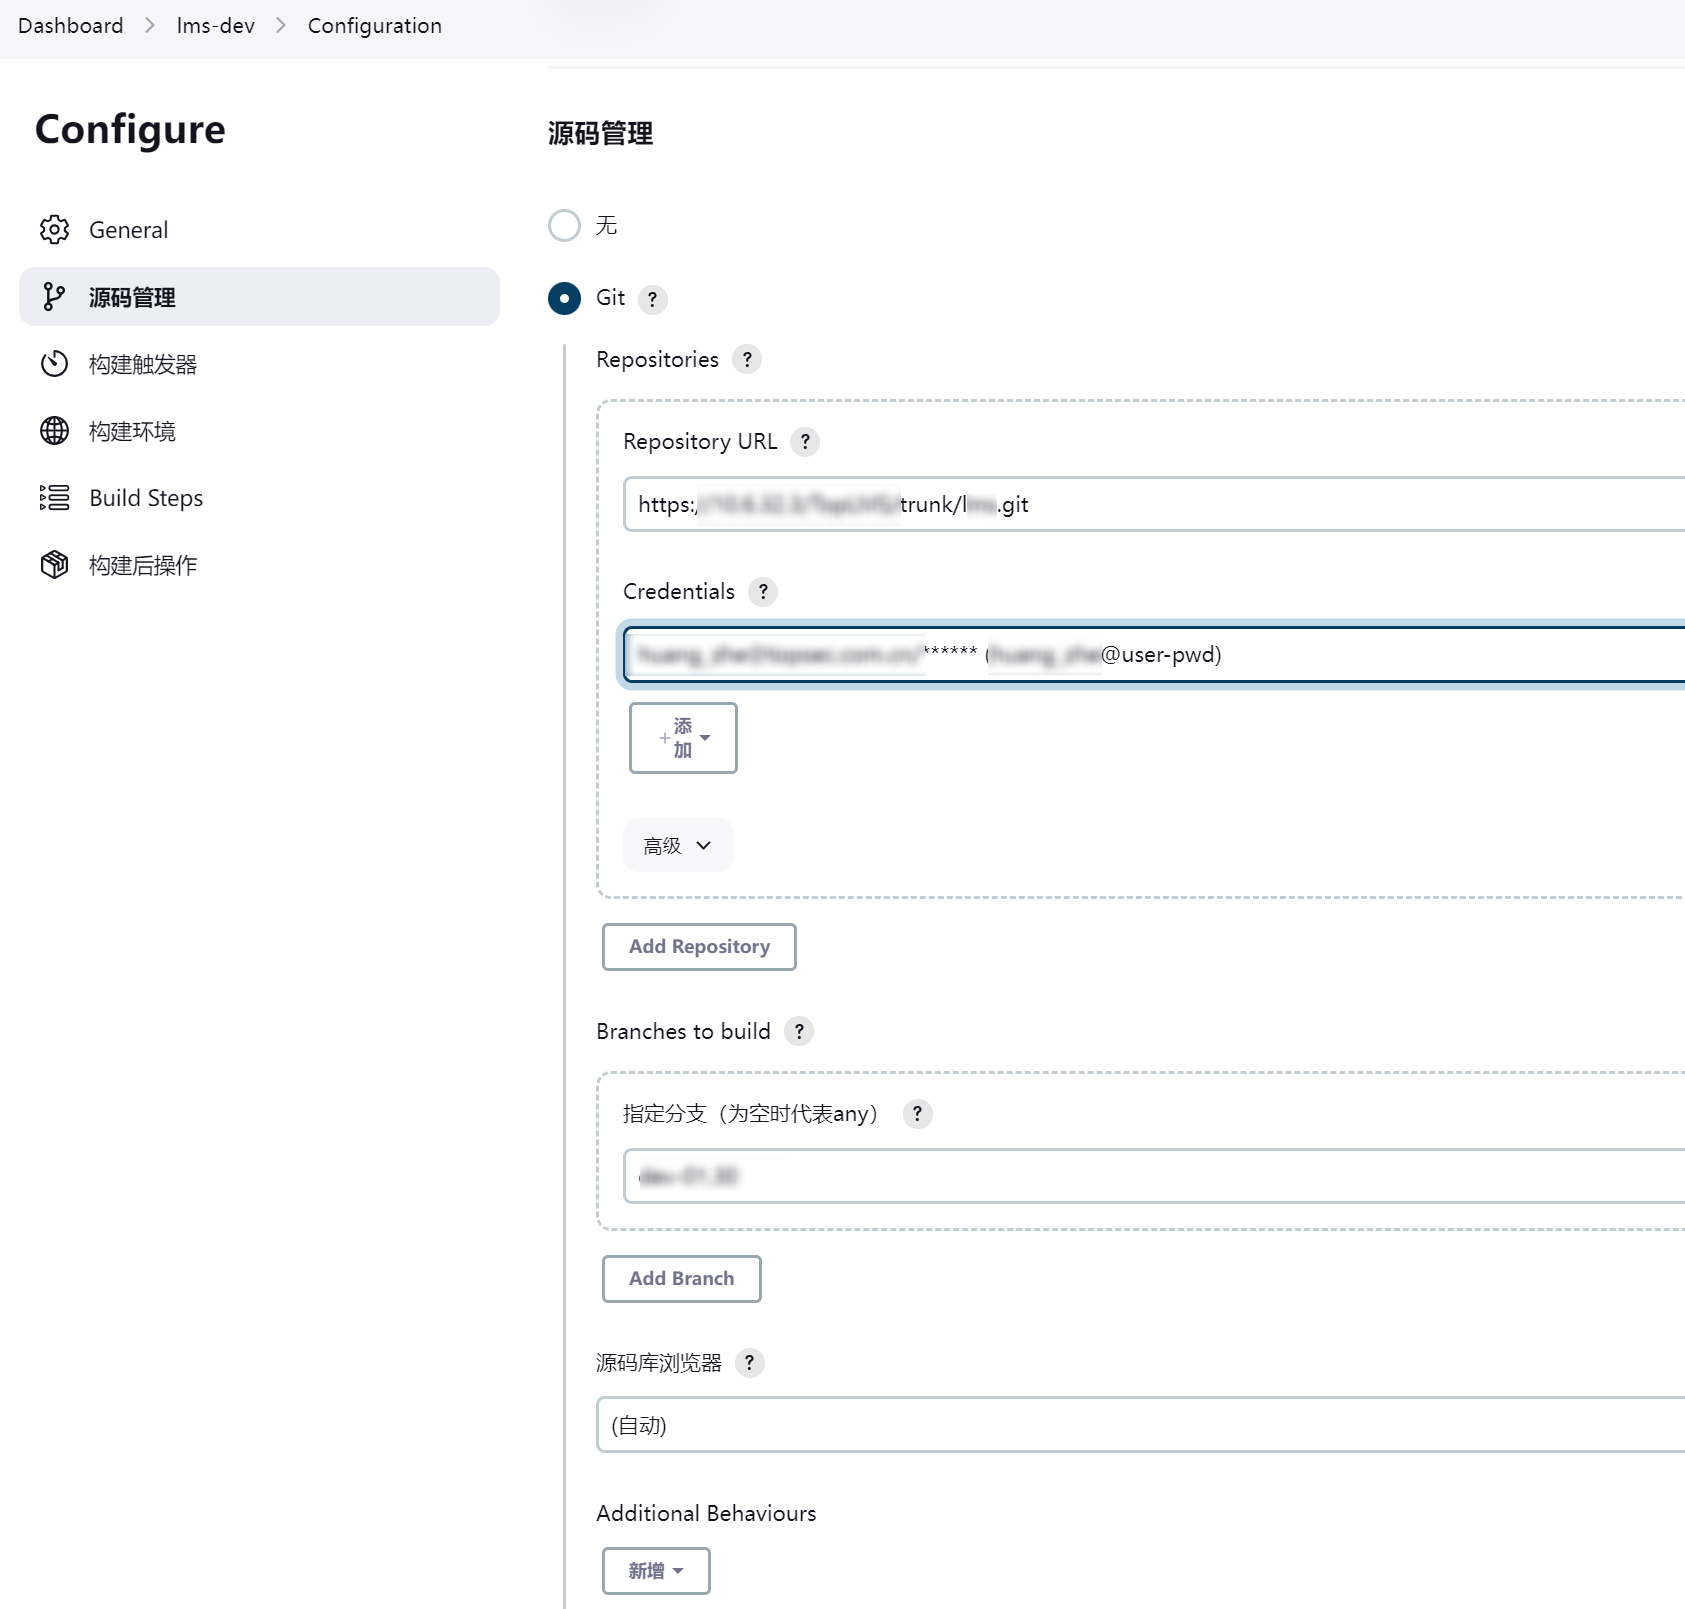Click the 构建后操作 package box icon
Image resolution: width=1685 pixels, height=1609 pixels.
point(54,565)
